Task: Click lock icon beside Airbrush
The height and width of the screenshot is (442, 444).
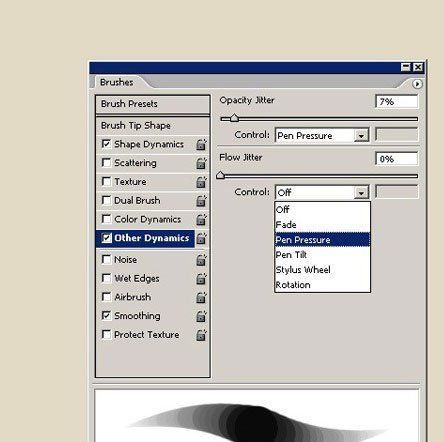Action: click(x=201, y=297)
